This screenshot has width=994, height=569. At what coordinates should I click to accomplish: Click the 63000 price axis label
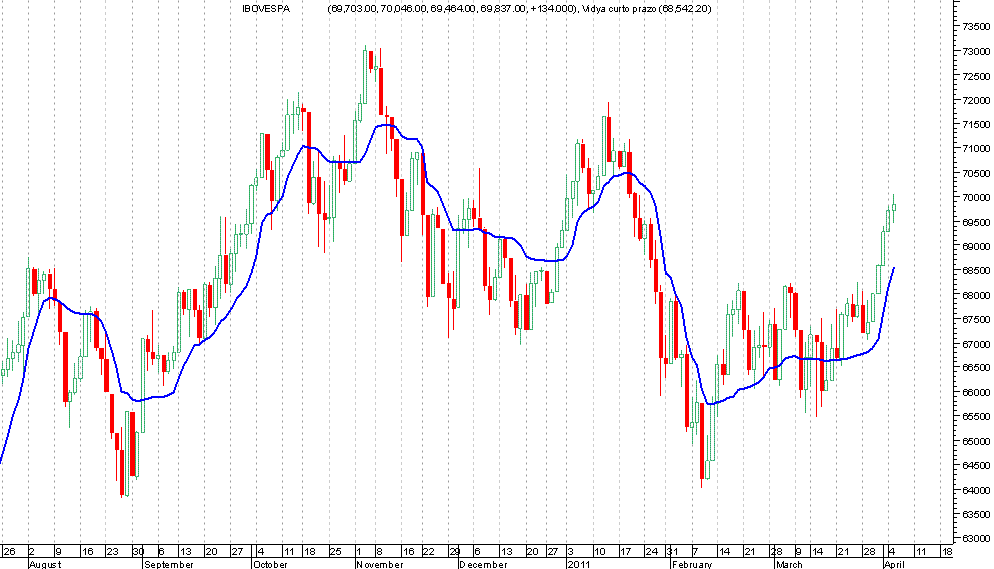(970, 539)
